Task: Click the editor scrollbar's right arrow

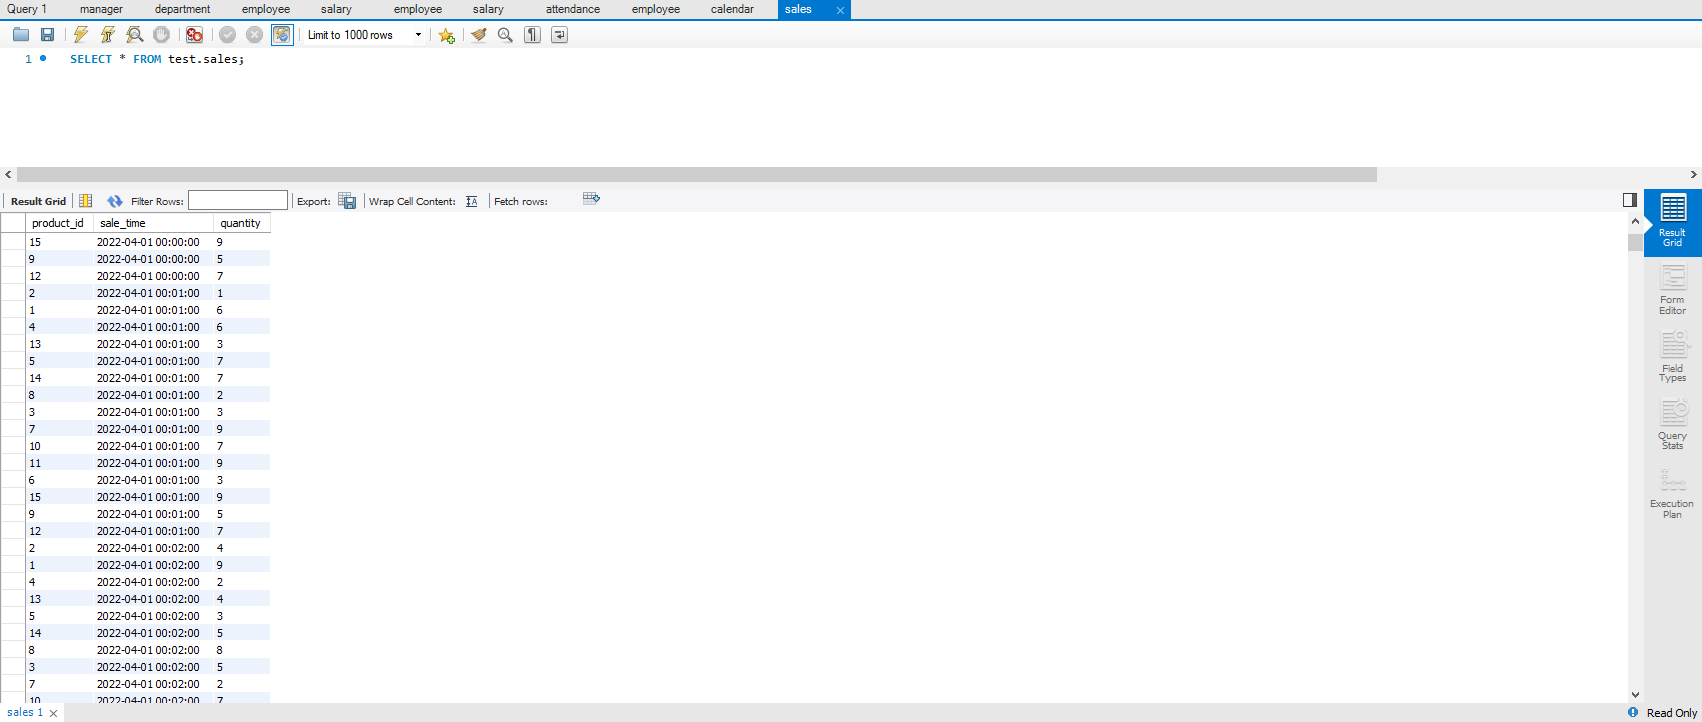Action: (1694, 175)
